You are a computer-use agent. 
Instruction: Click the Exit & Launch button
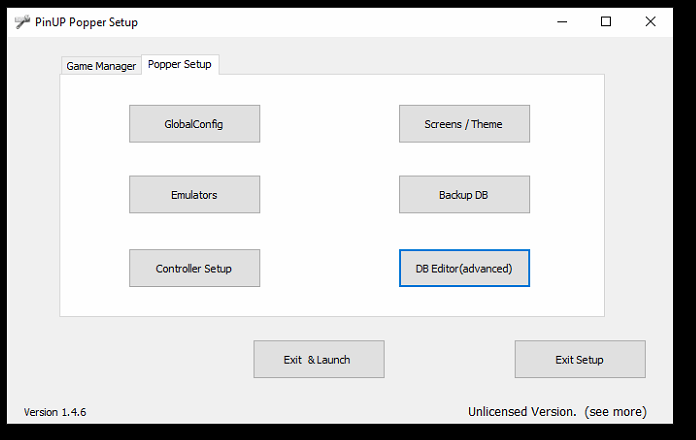pyautogui.click(x=319, y=359)
